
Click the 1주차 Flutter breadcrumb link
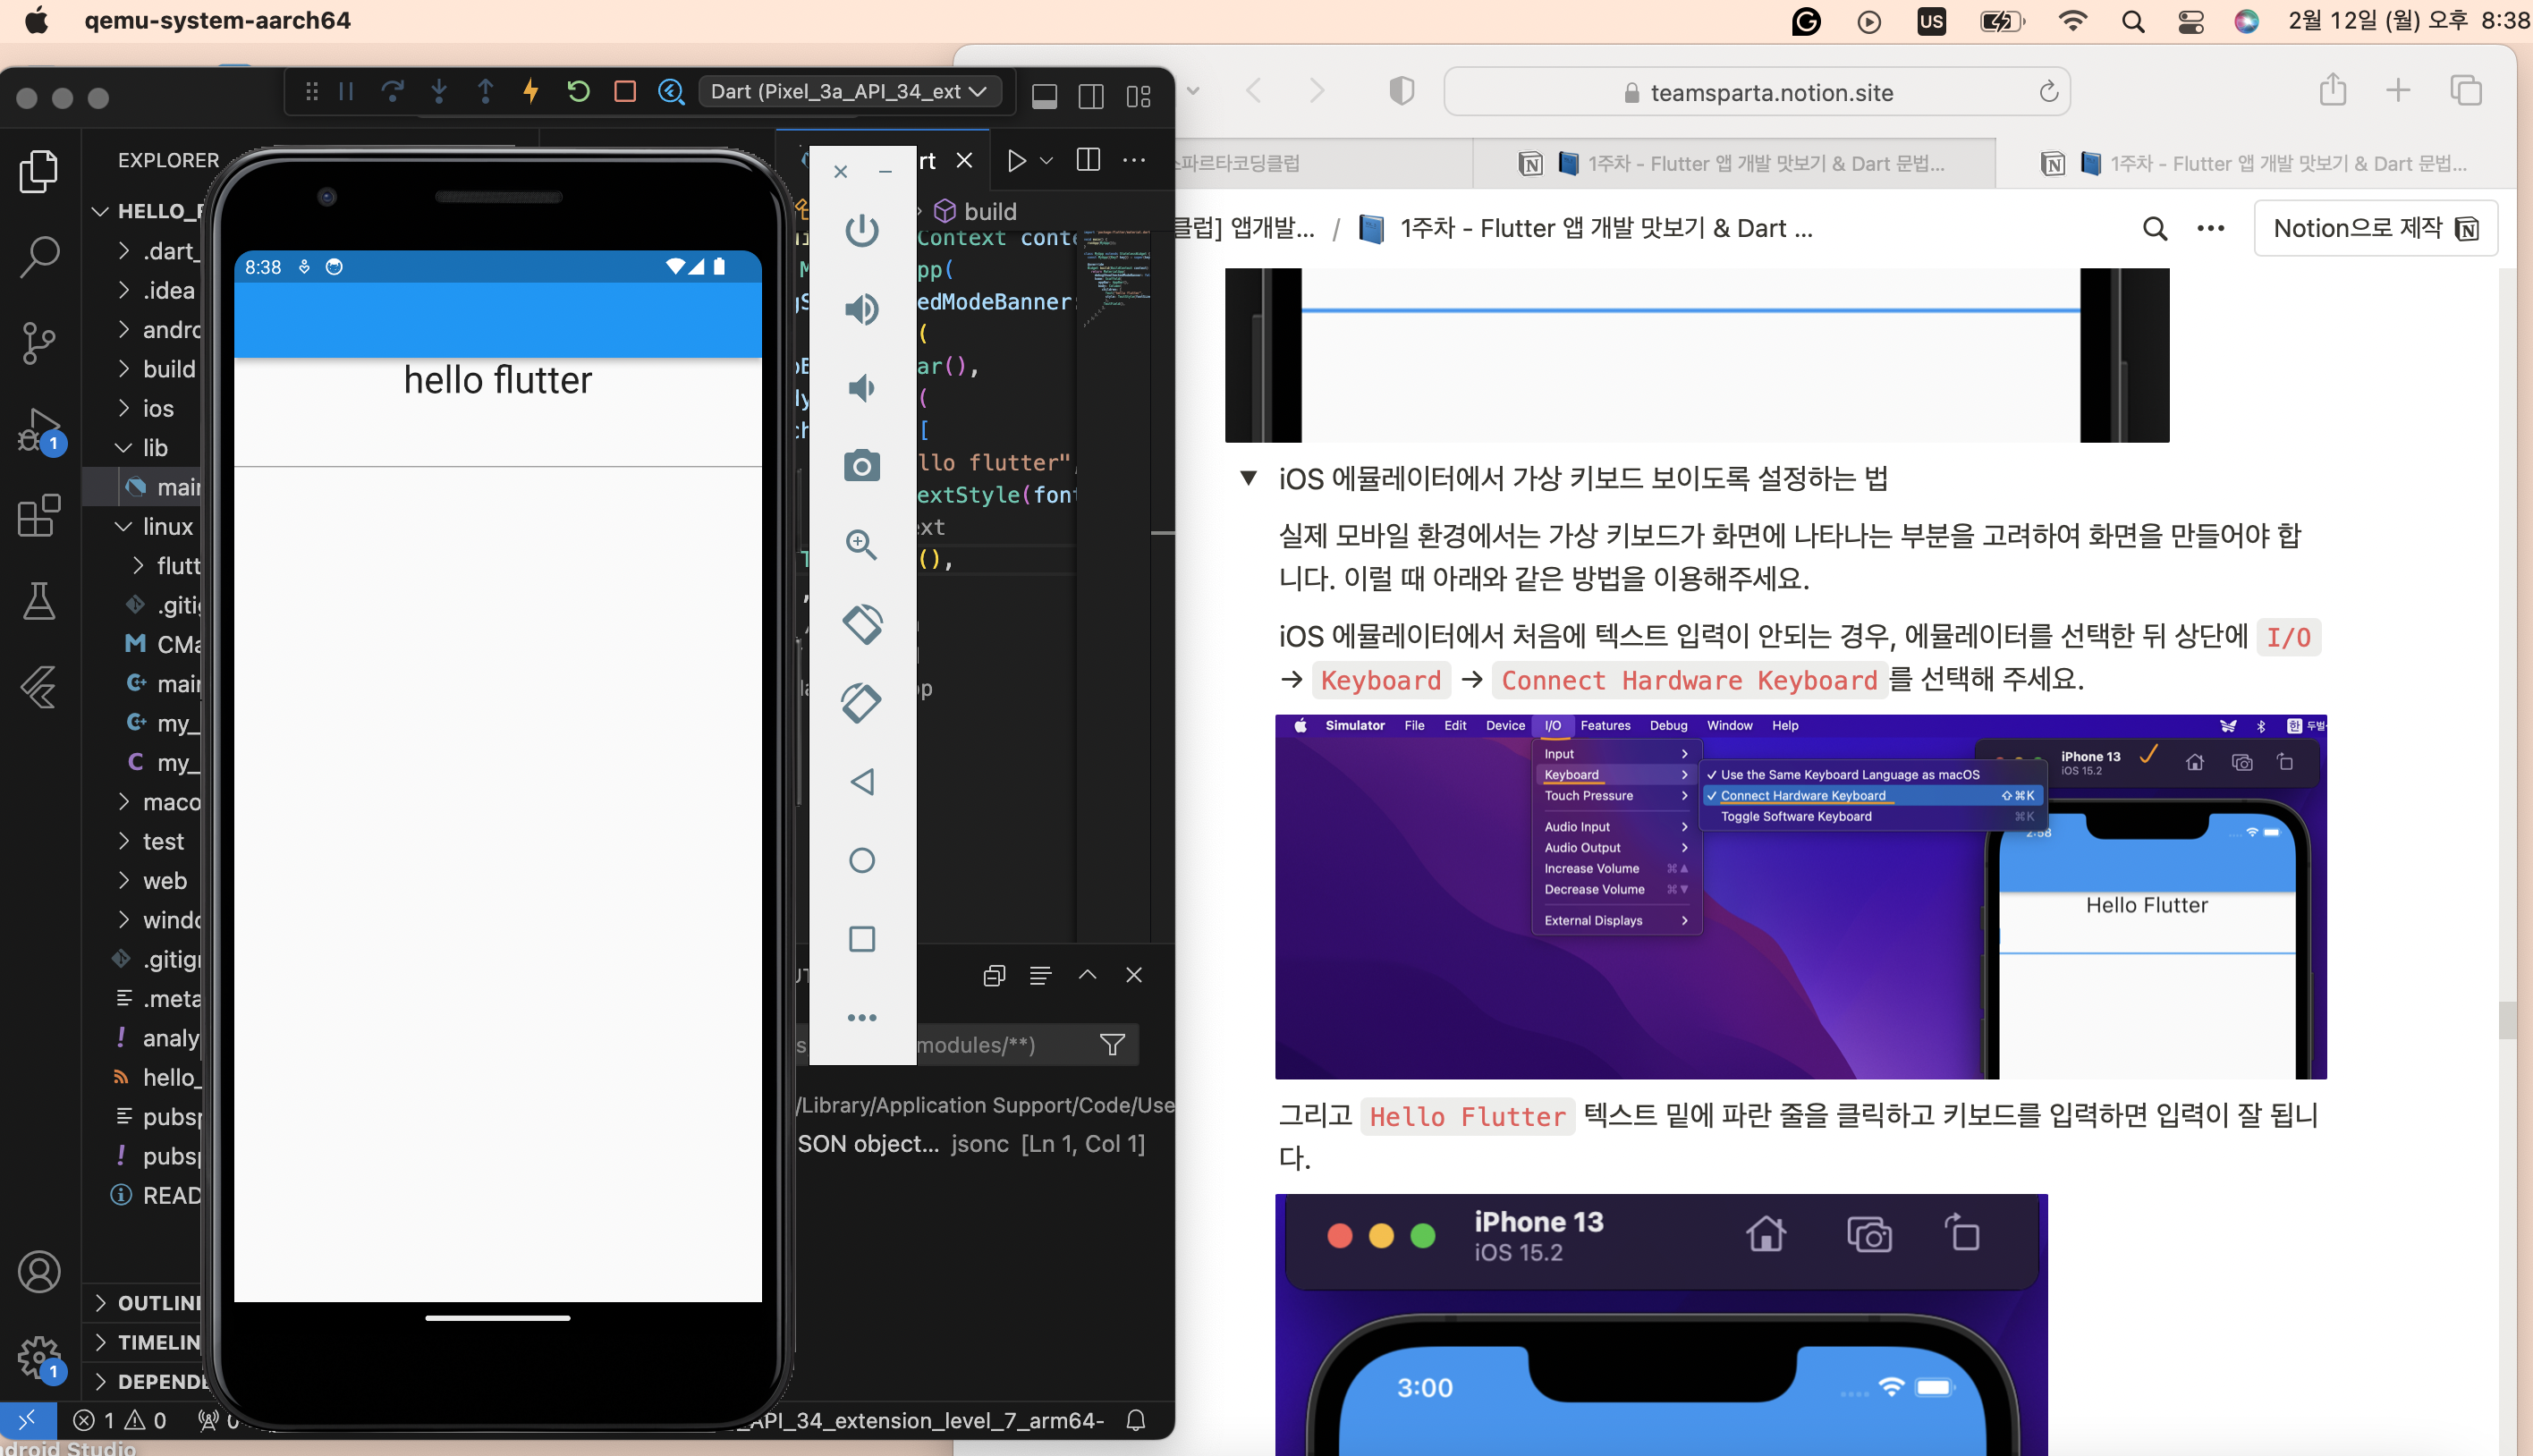(x=1587, y=229)
